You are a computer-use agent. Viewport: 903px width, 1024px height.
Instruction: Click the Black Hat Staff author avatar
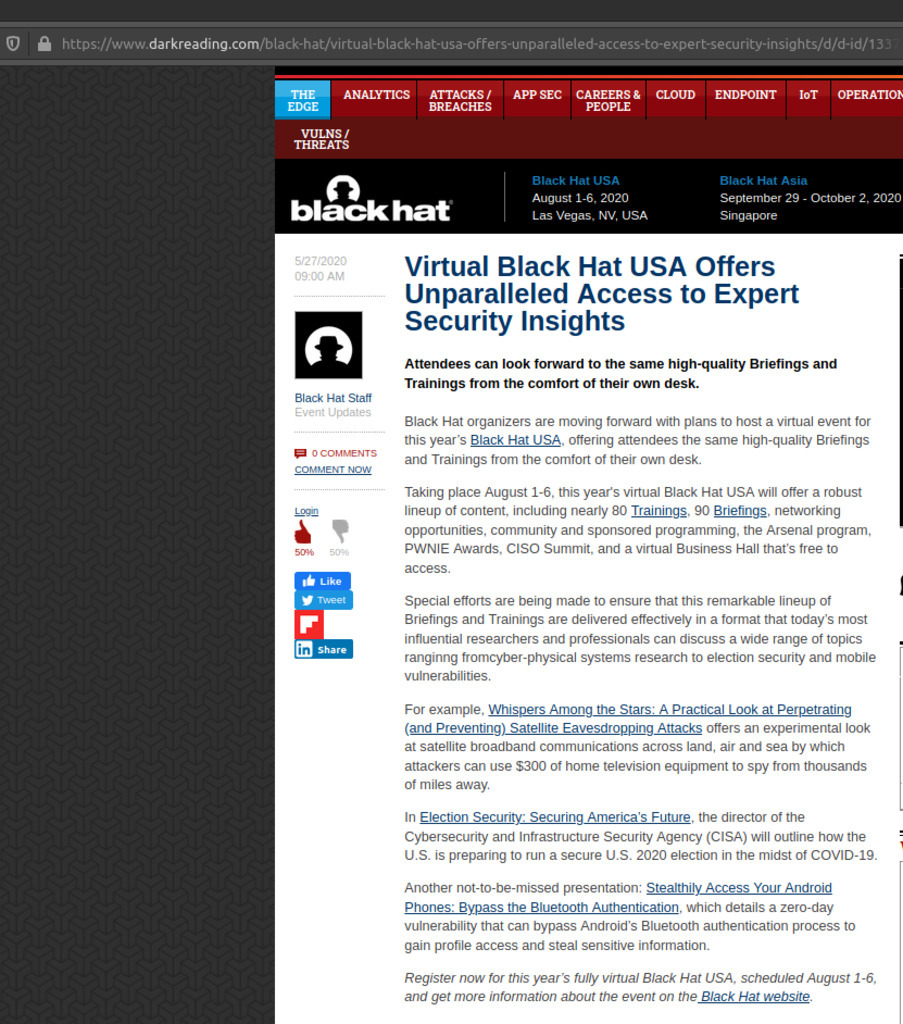[x=328, y=345]
